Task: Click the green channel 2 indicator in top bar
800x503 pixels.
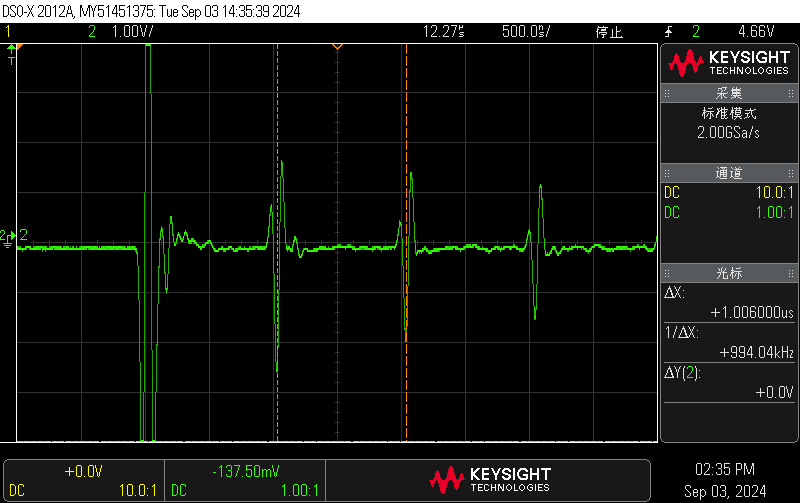Action: (x=92, y=32)
